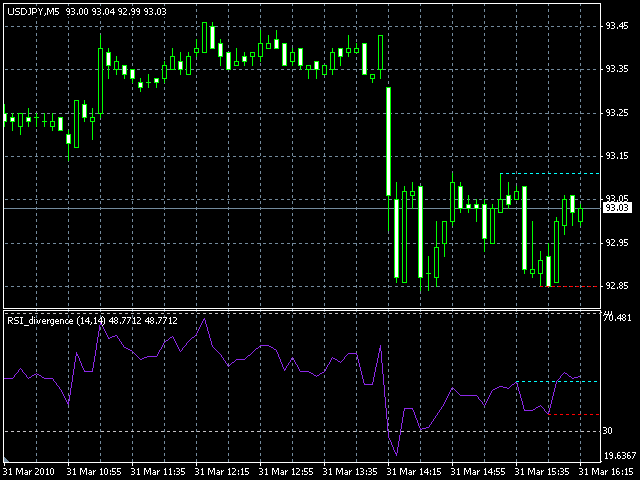Select the cyan dashed line on price chart
The height and width of the screenshot is (480, 640).
(x=550, y=174)
